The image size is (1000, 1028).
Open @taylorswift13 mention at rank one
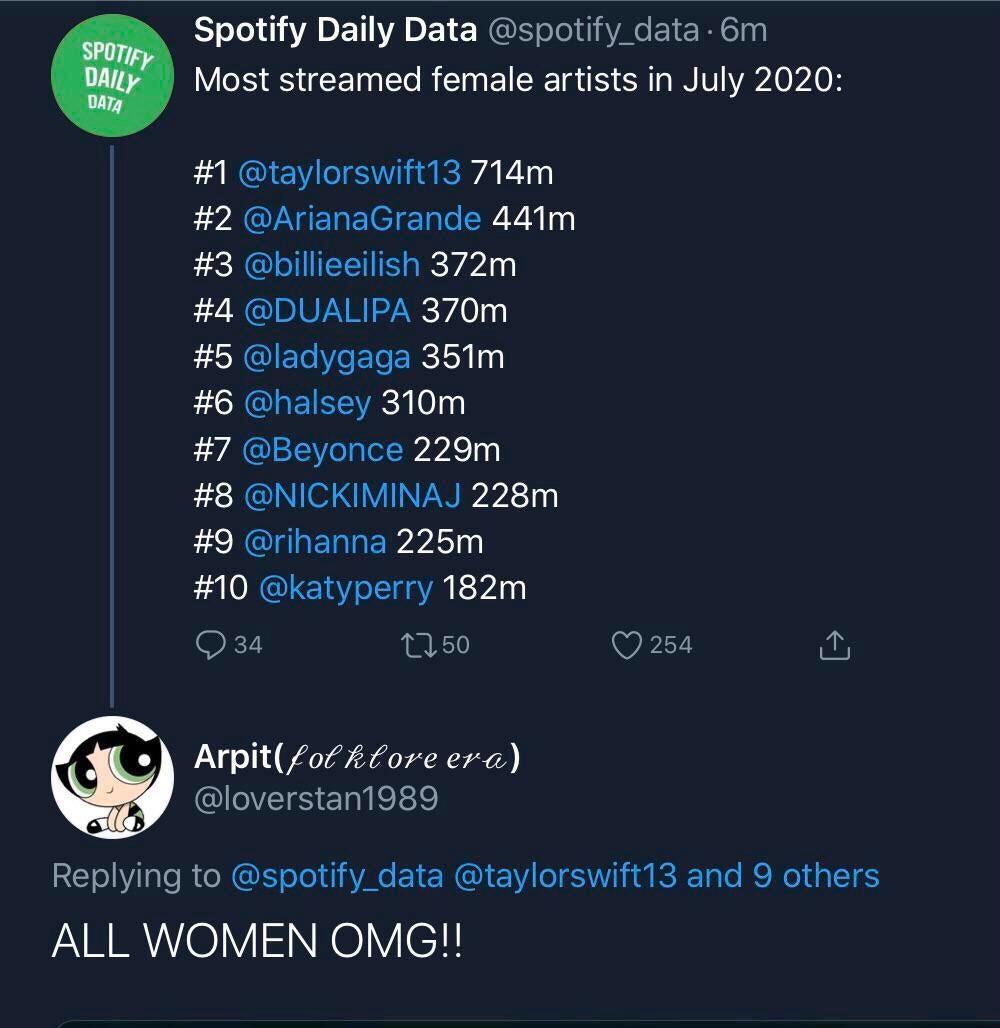point(349,173)
